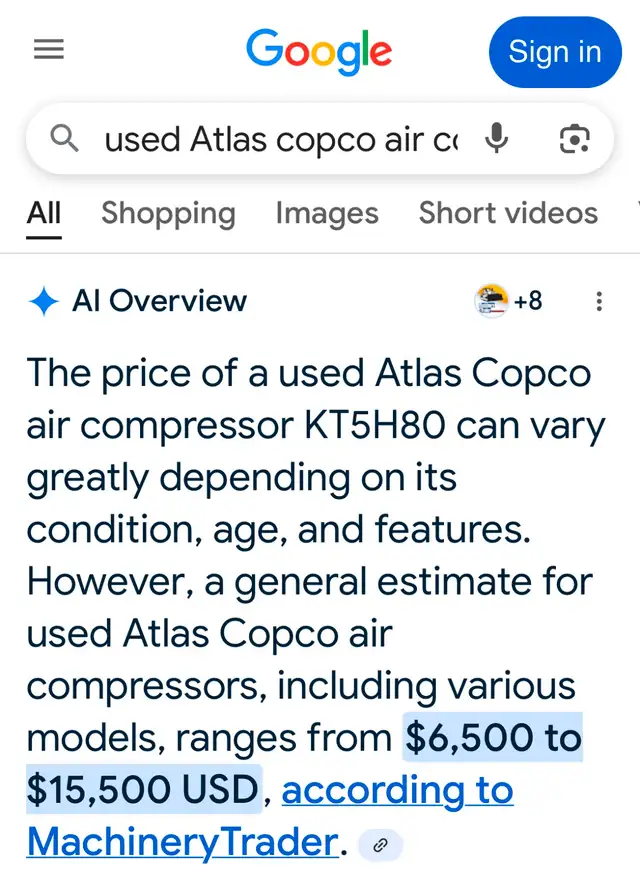This screenshot has height=886, width=640.
Task: Click the magnifying glass search icon
Action: click(64, 139)
